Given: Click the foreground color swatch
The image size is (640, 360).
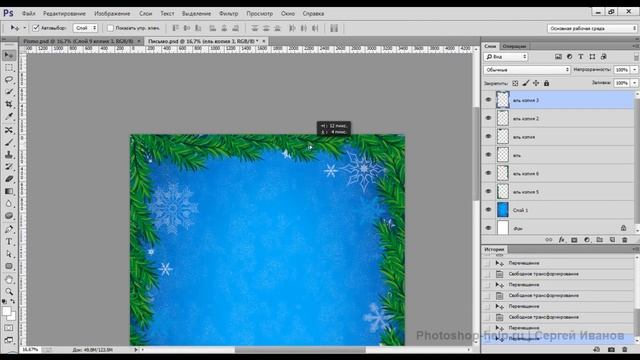Looking at the screenshot, I should 7,311.
